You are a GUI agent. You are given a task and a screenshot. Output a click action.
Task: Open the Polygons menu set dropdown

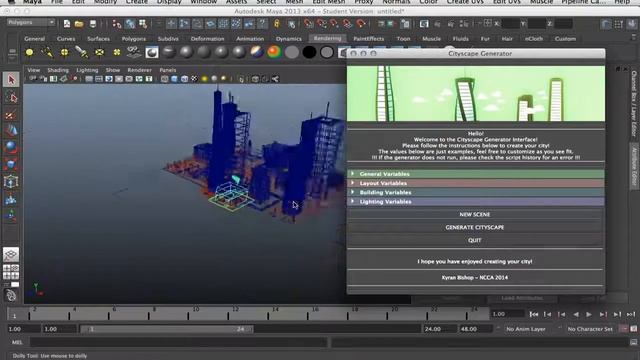pyautogui.click(x=31, y=22)
